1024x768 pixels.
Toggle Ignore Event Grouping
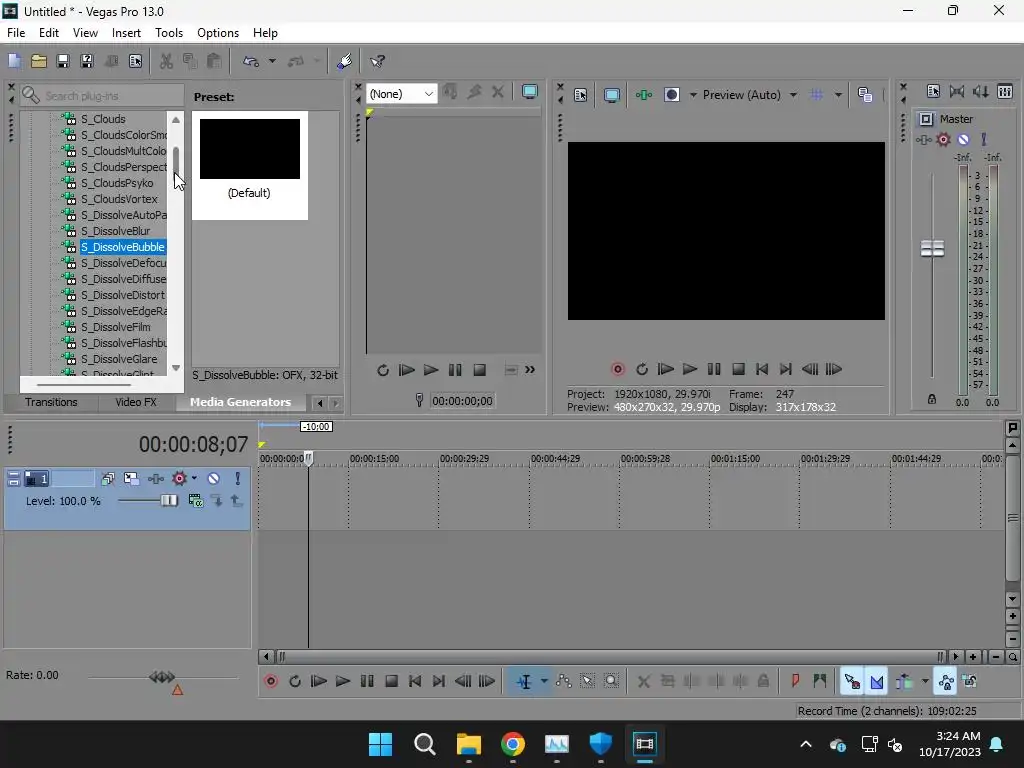pyautogui.click(x=970, y=682)
